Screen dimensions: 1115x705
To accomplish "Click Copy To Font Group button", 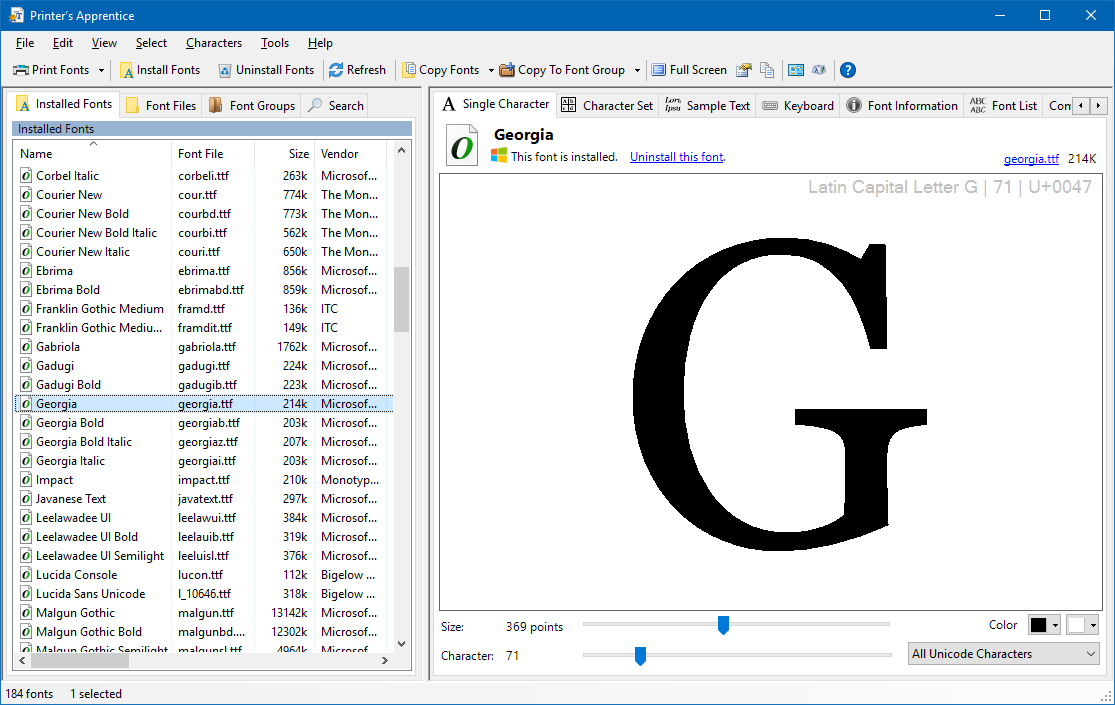I will click(x=562, y=70).
